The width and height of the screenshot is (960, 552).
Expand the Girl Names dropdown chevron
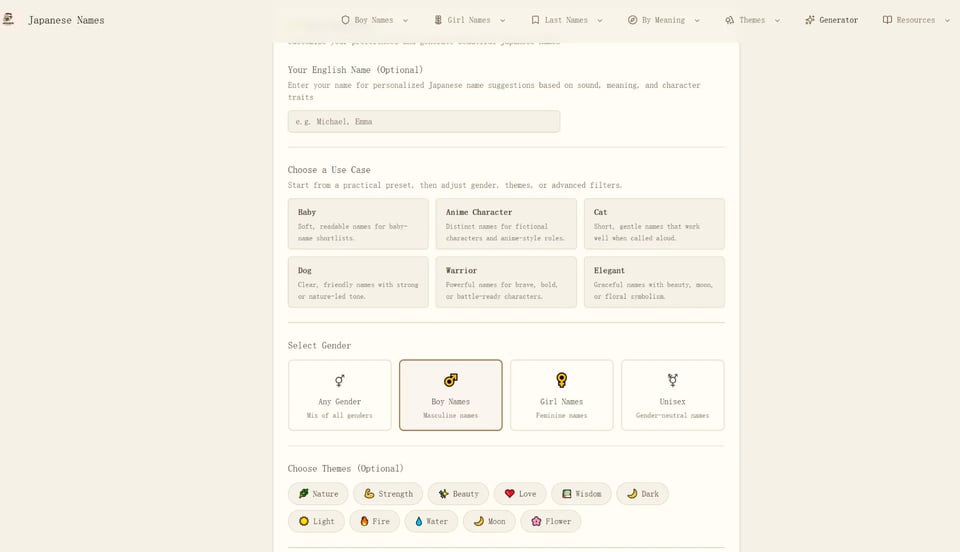coord(503,20)
